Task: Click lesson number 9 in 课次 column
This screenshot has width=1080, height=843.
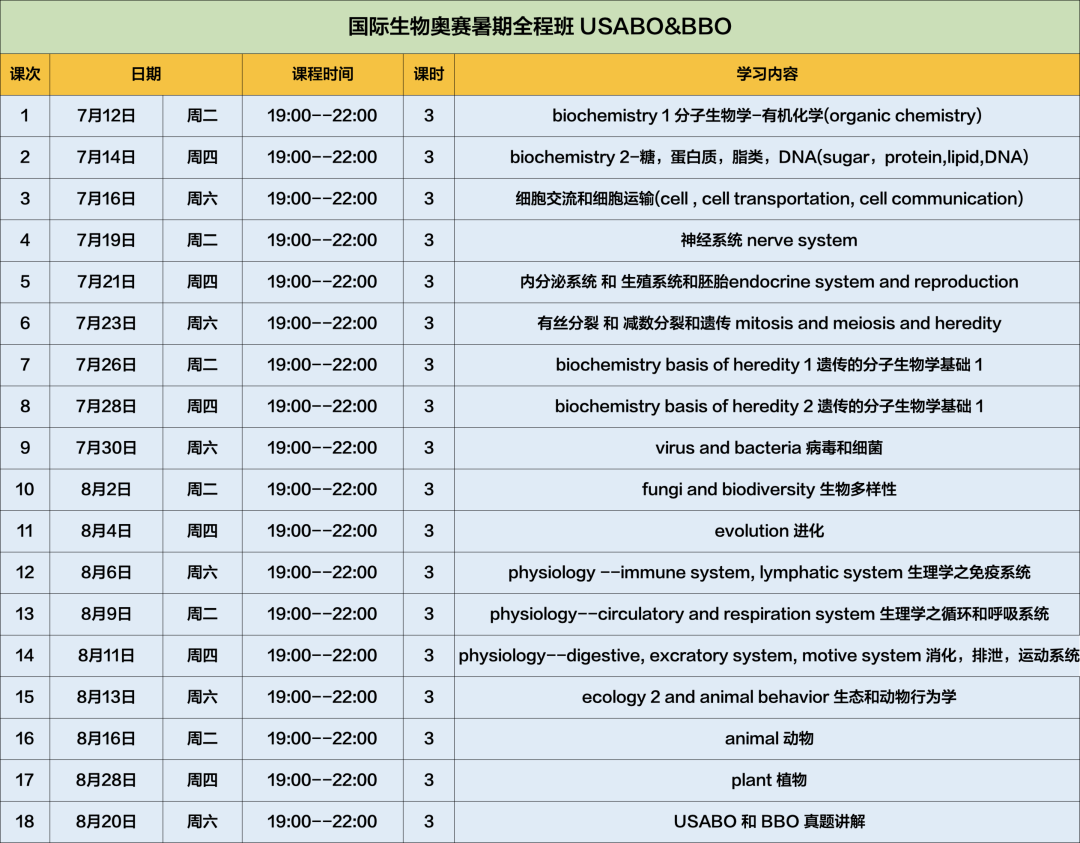Action: pos(25,448)
